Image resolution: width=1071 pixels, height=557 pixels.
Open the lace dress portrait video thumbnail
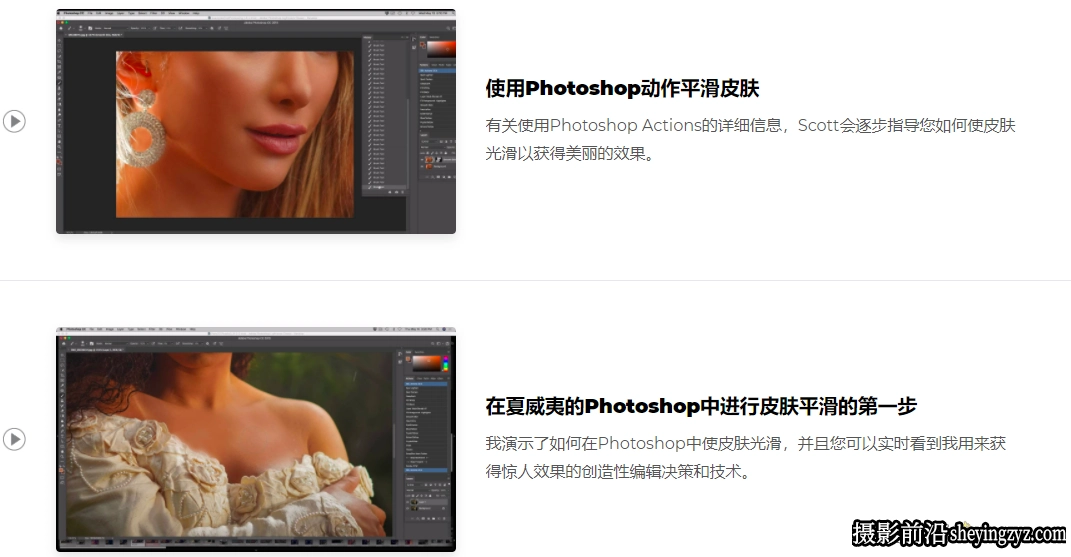(x=256, y=439)
